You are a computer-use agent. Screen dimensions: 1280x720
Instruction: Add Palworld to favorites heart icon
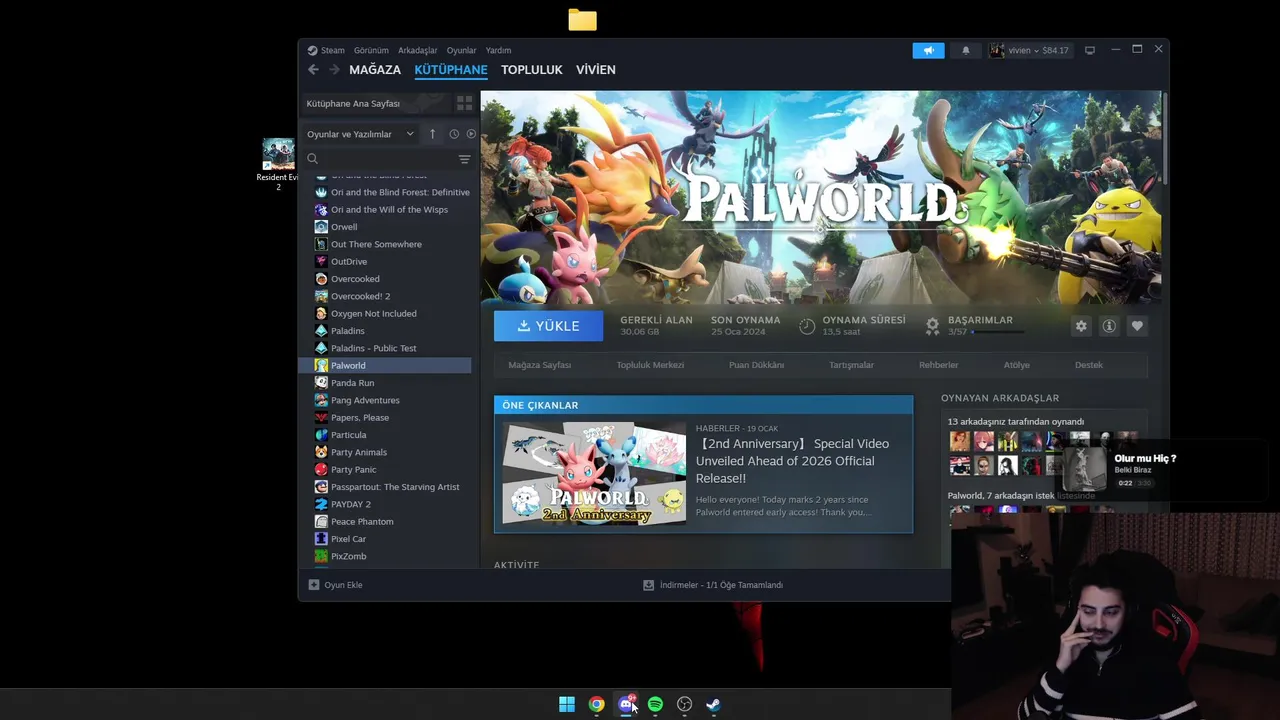pyautogui.click(x=1137, y=326)
